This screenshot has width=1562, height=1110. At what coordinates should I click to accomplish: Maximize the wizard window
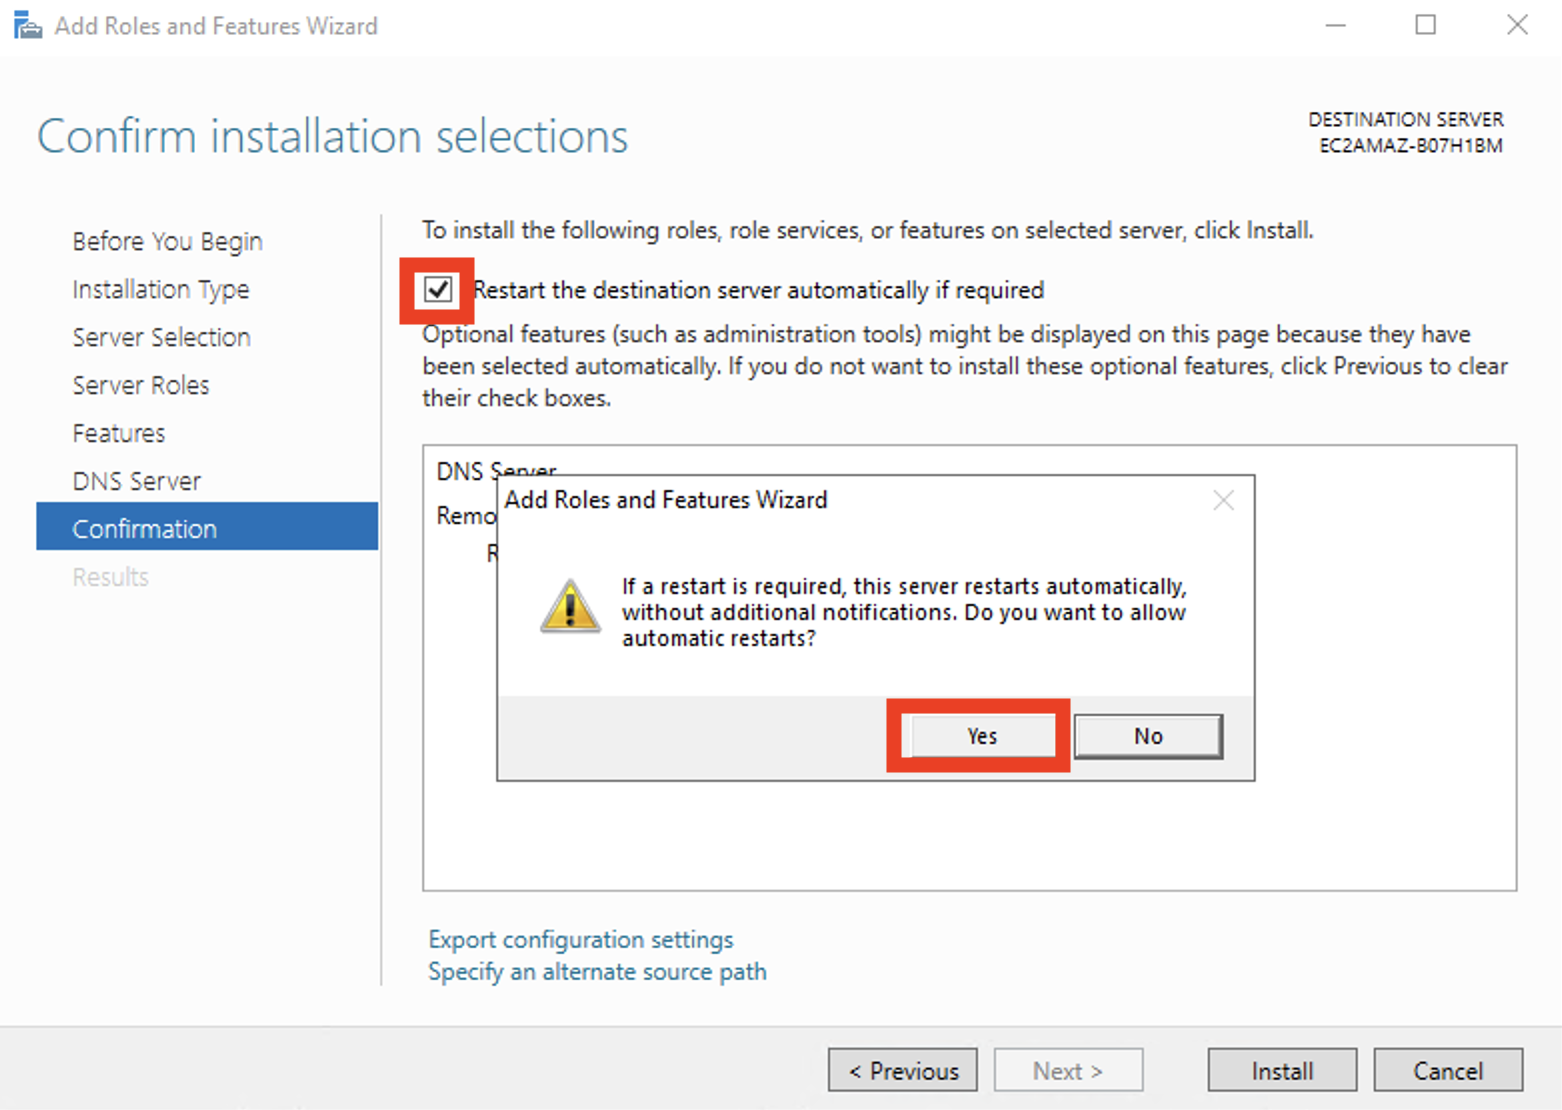pyautogui.click(x=1426, y=25)
